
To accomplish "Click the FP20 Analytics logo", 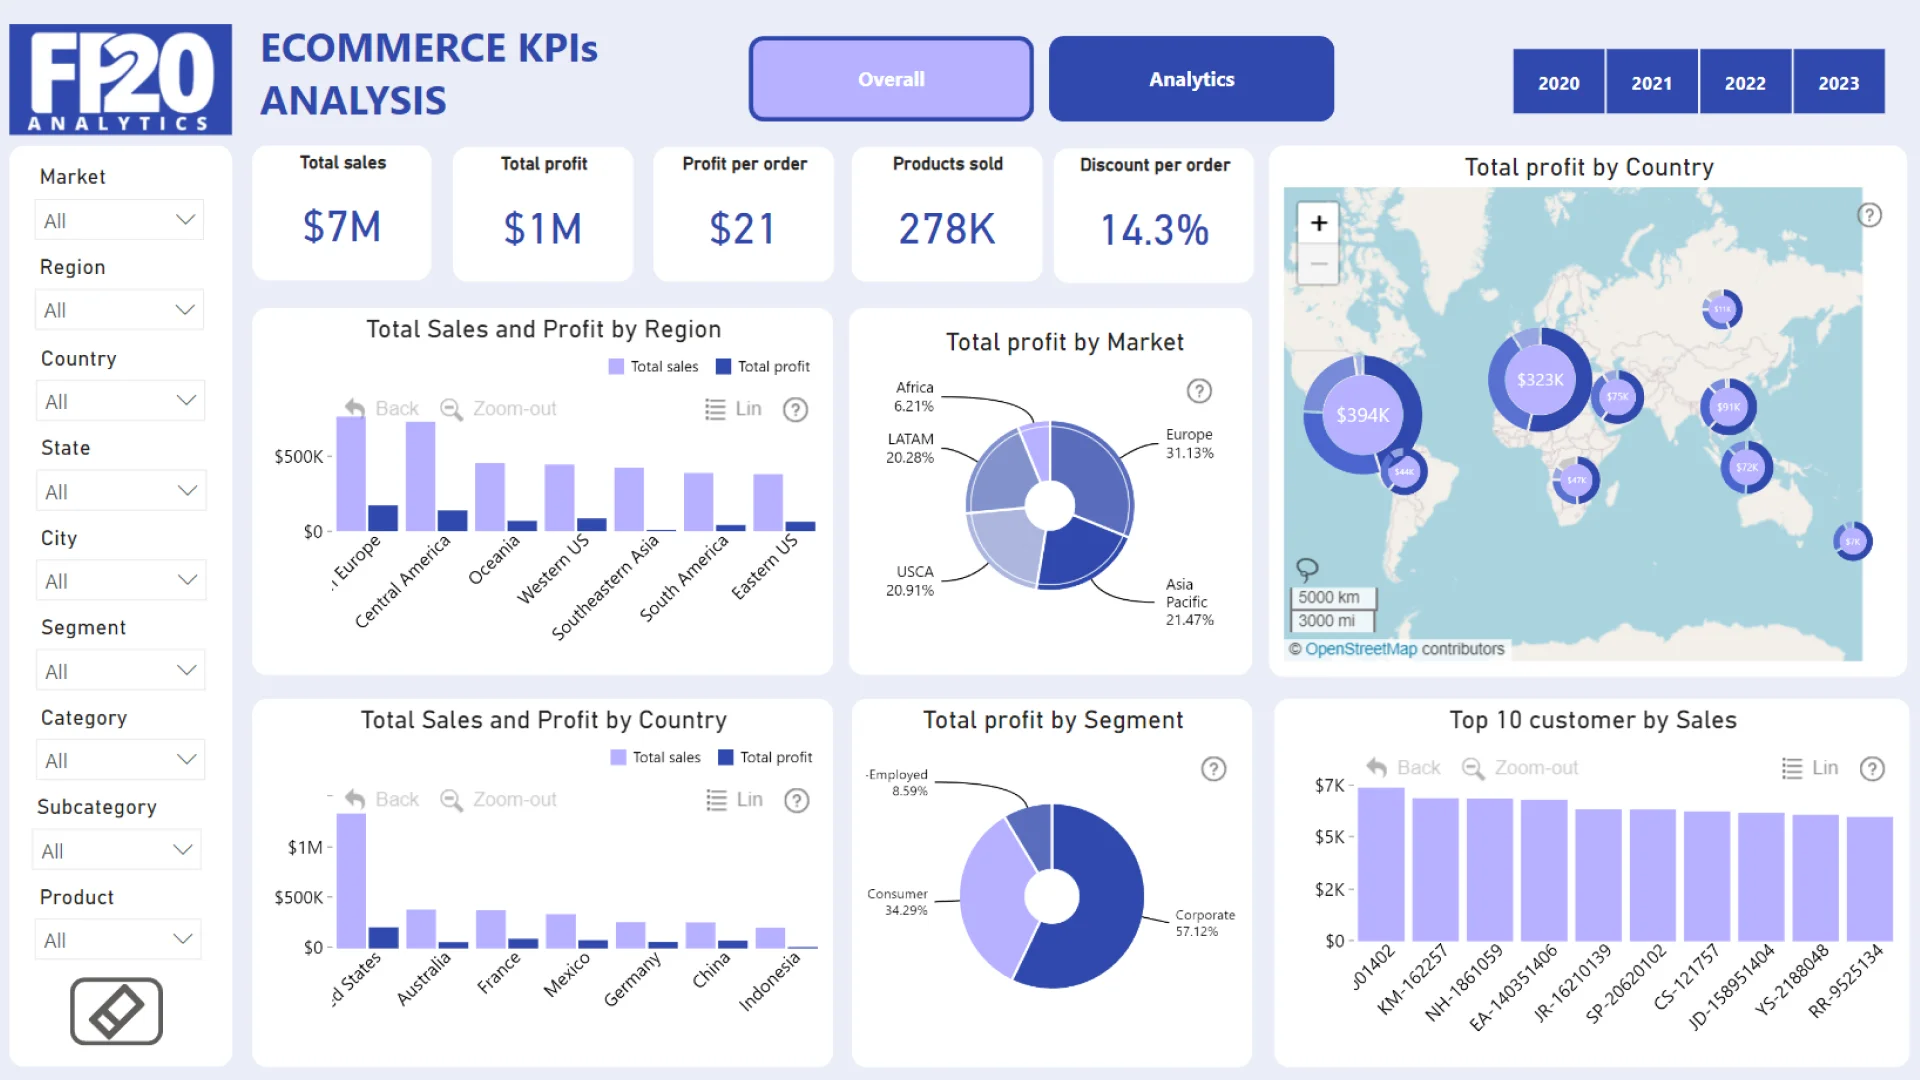I will [x=120, y=79].
